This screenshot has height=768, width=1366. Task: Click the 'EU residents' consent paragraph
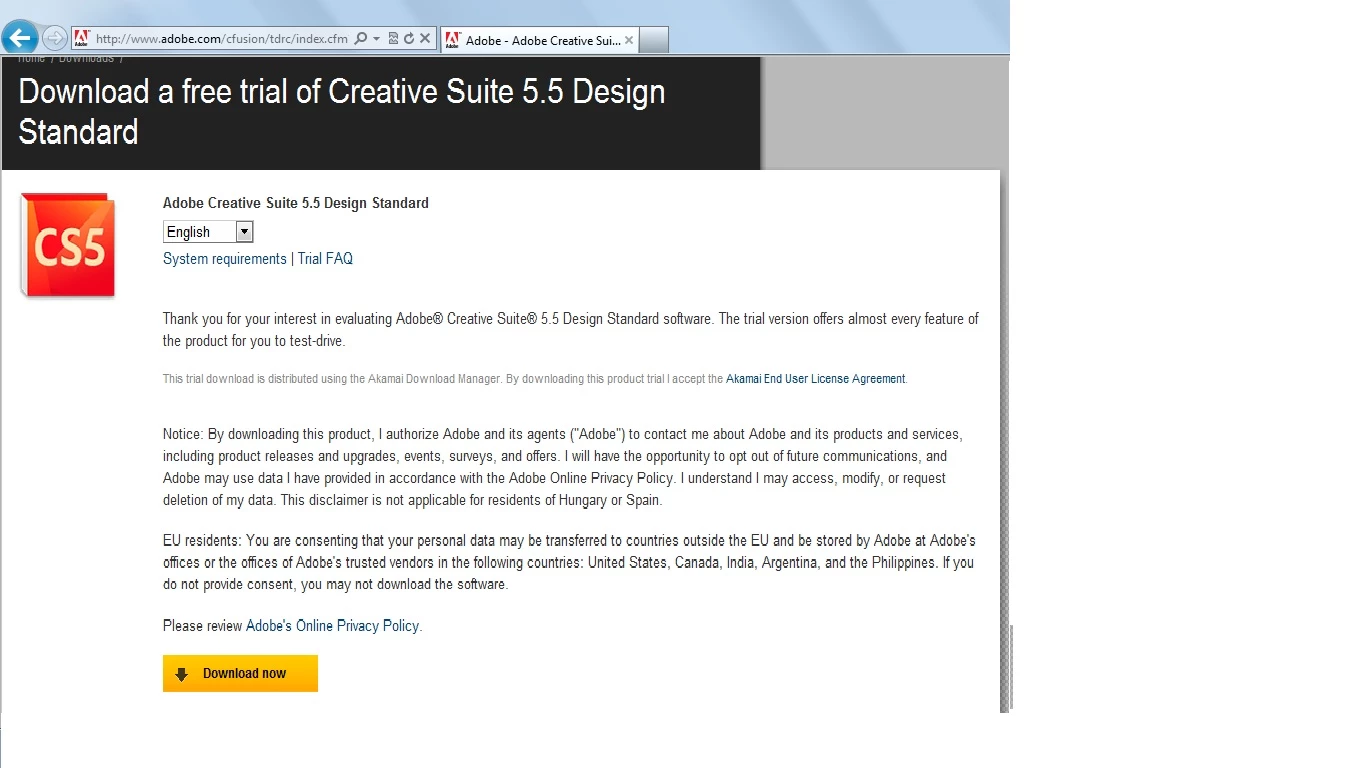pos(569,562)
